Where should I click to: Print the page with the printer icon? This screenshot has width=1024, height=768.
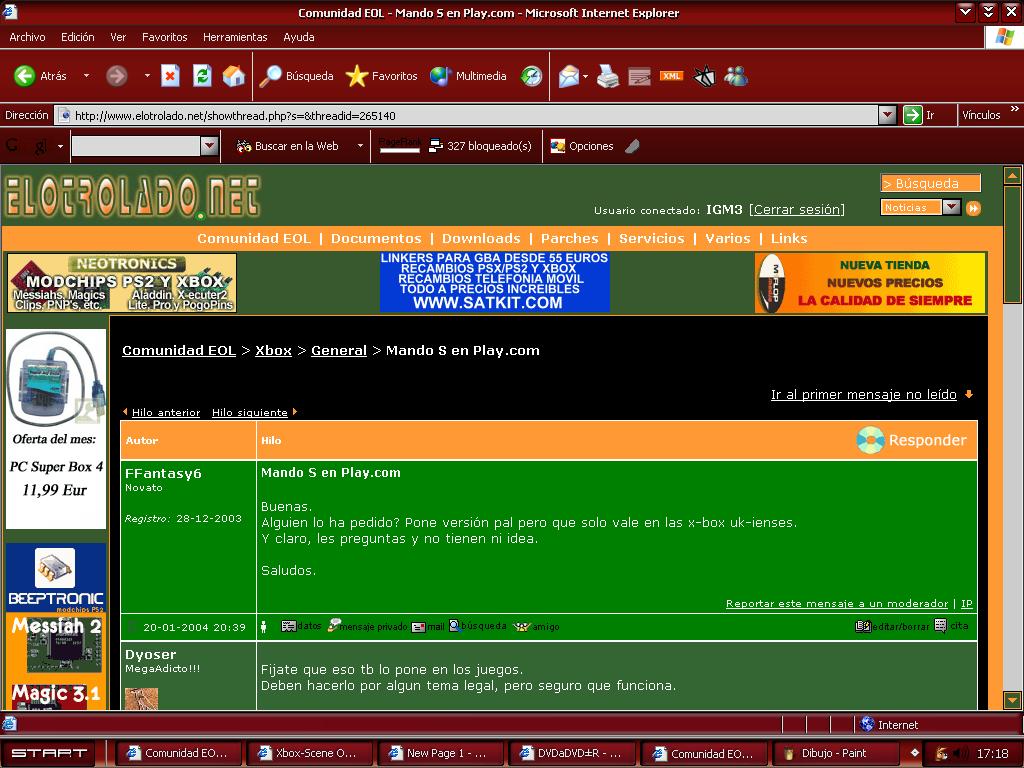607,76
